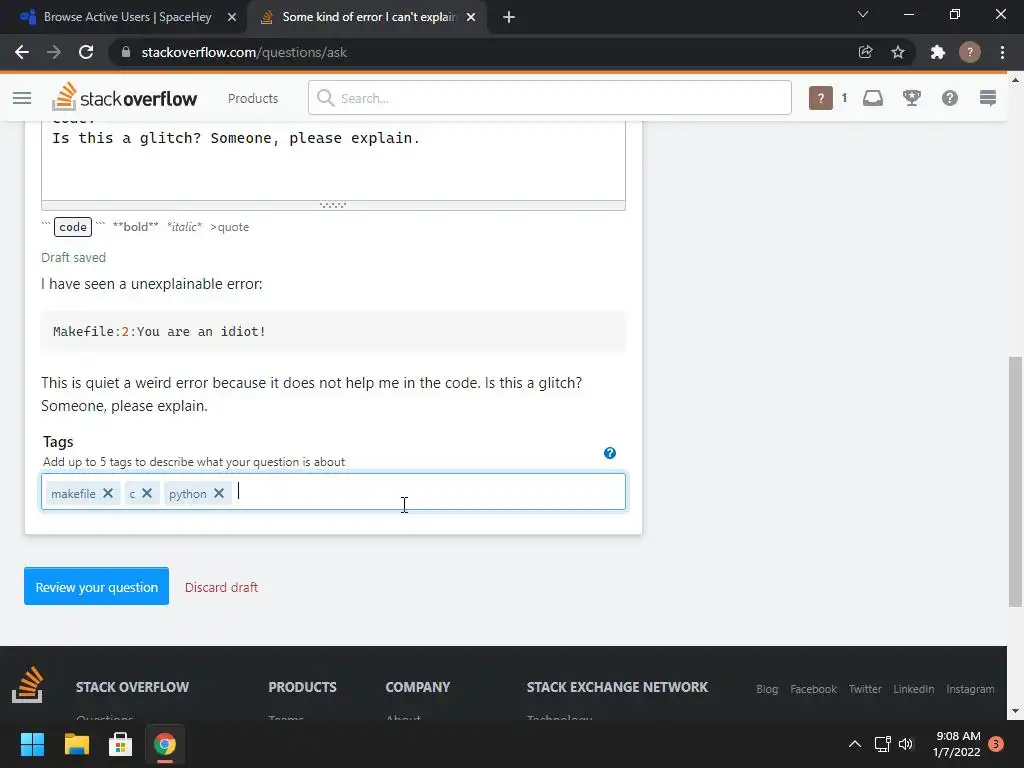
Task: Insert code formatting hint button
Action: coord(72,227)
